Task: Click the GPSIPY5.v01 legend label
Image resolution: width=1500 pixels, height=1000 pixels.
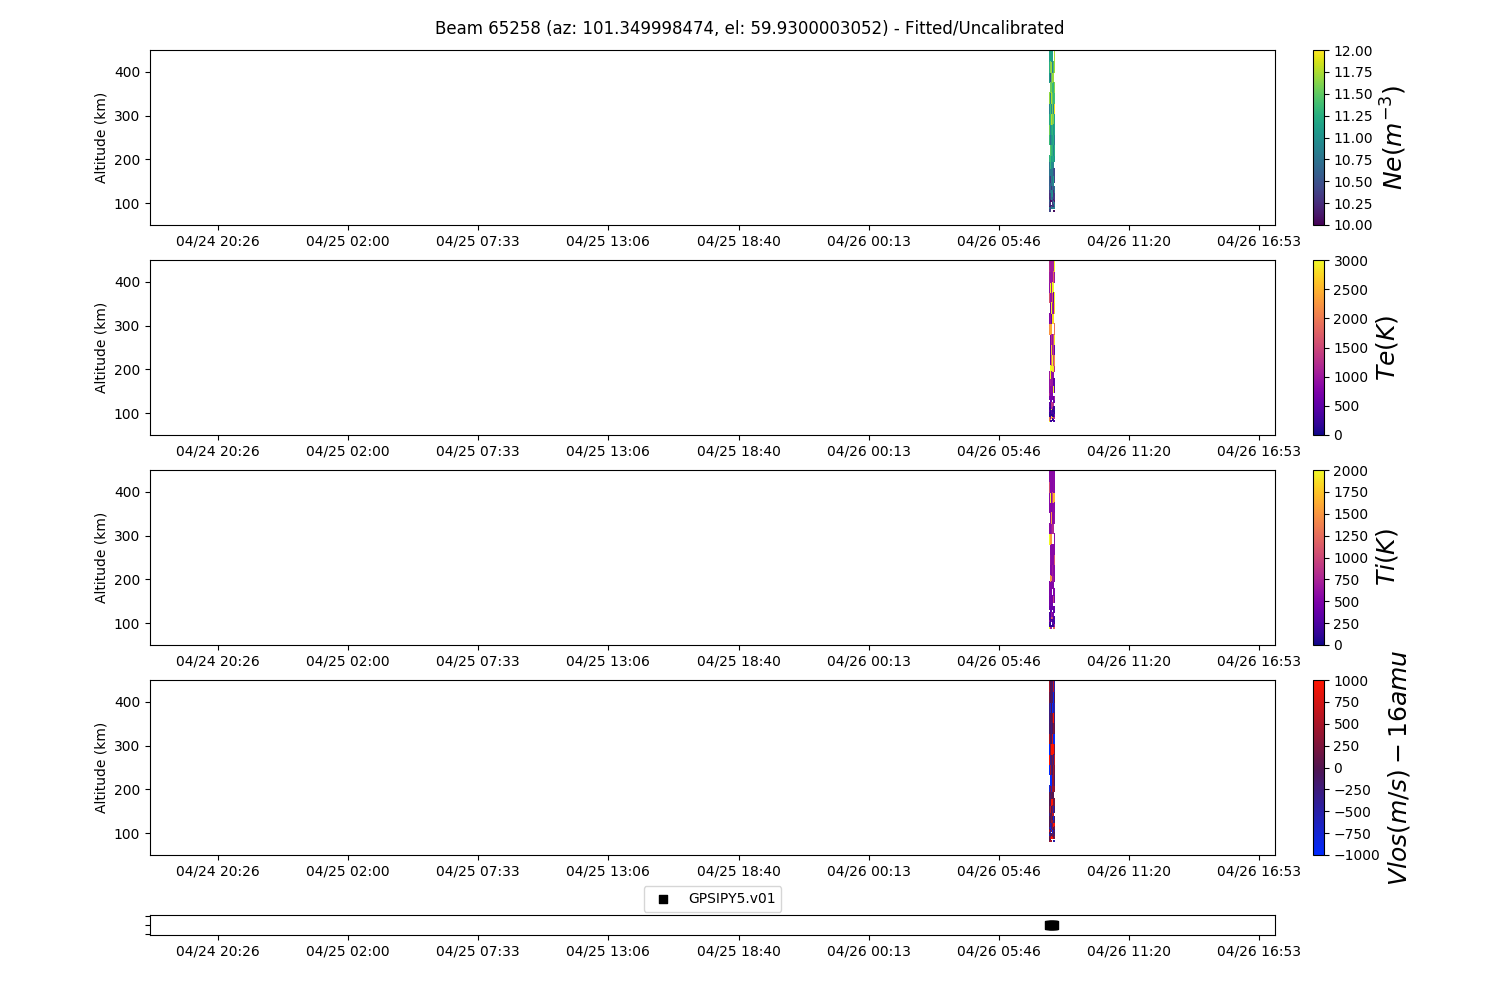Action: click(732, 898)
